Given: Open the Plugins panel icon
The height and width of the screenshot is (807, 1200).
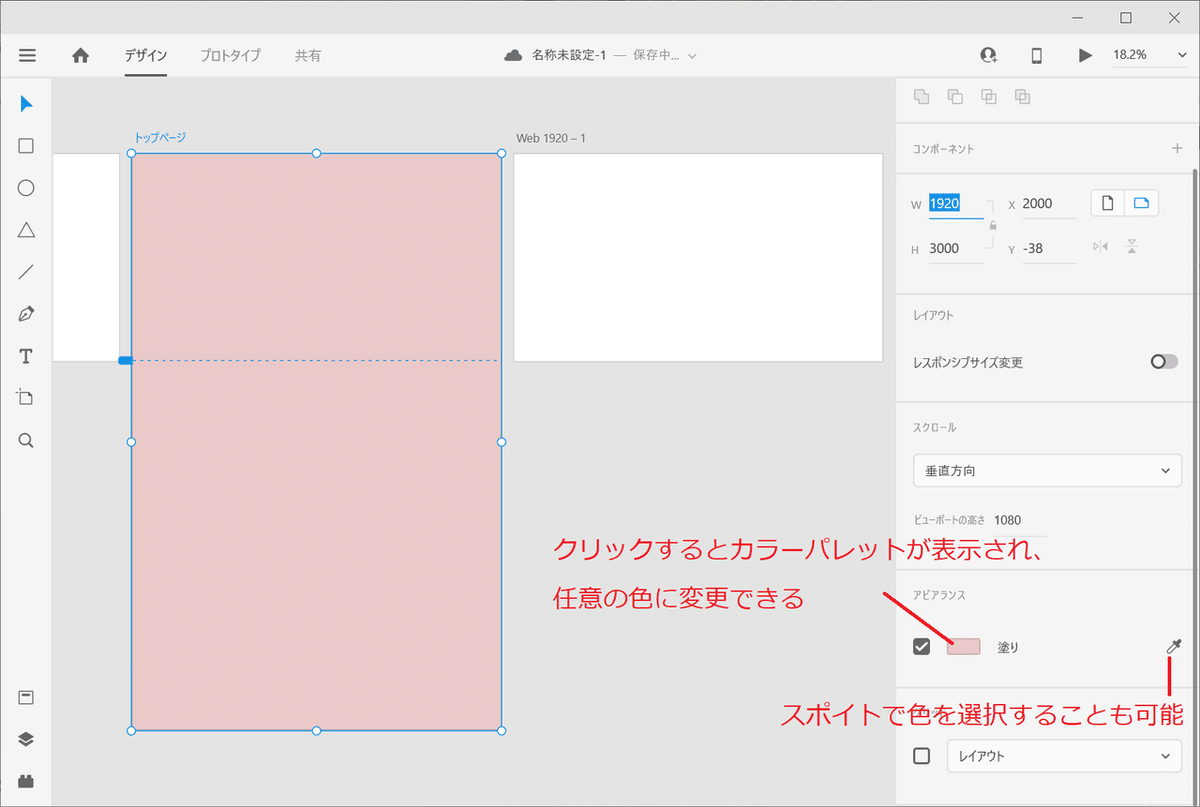Looking at the screenshot, I should point(27,781).
